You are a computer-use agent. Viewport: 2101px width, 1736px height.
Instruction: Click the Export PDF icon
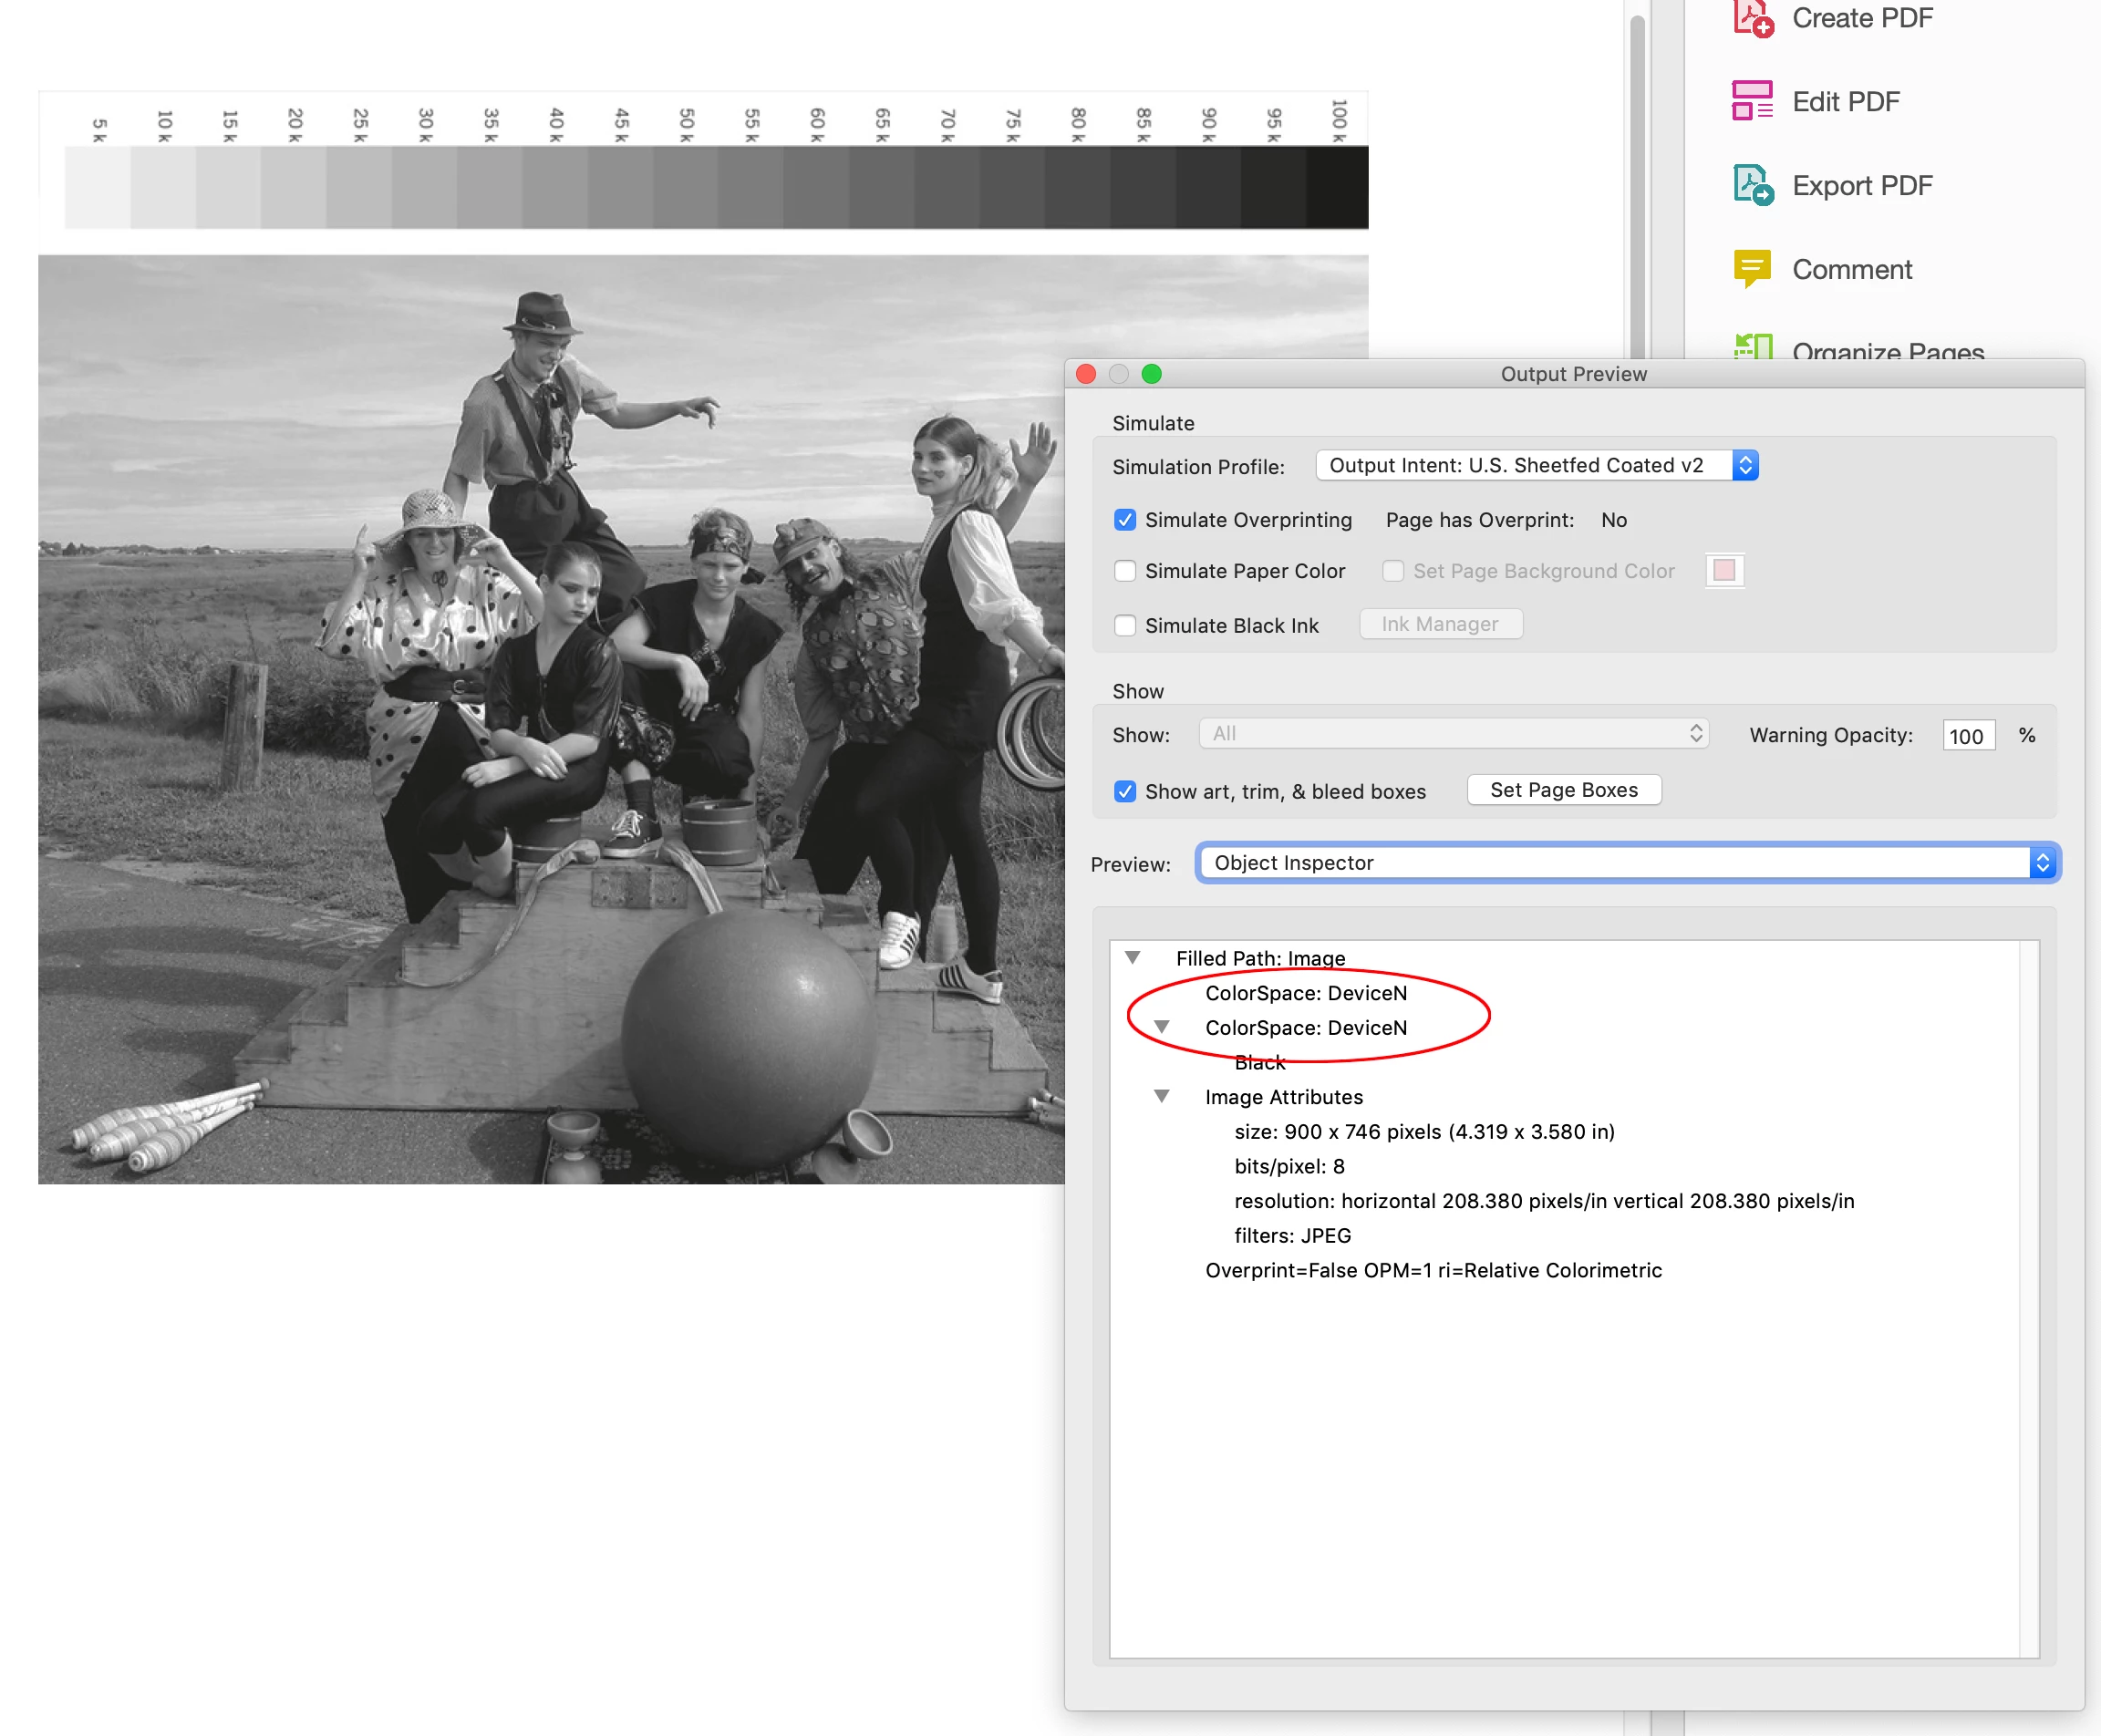tap(1752, 185)
